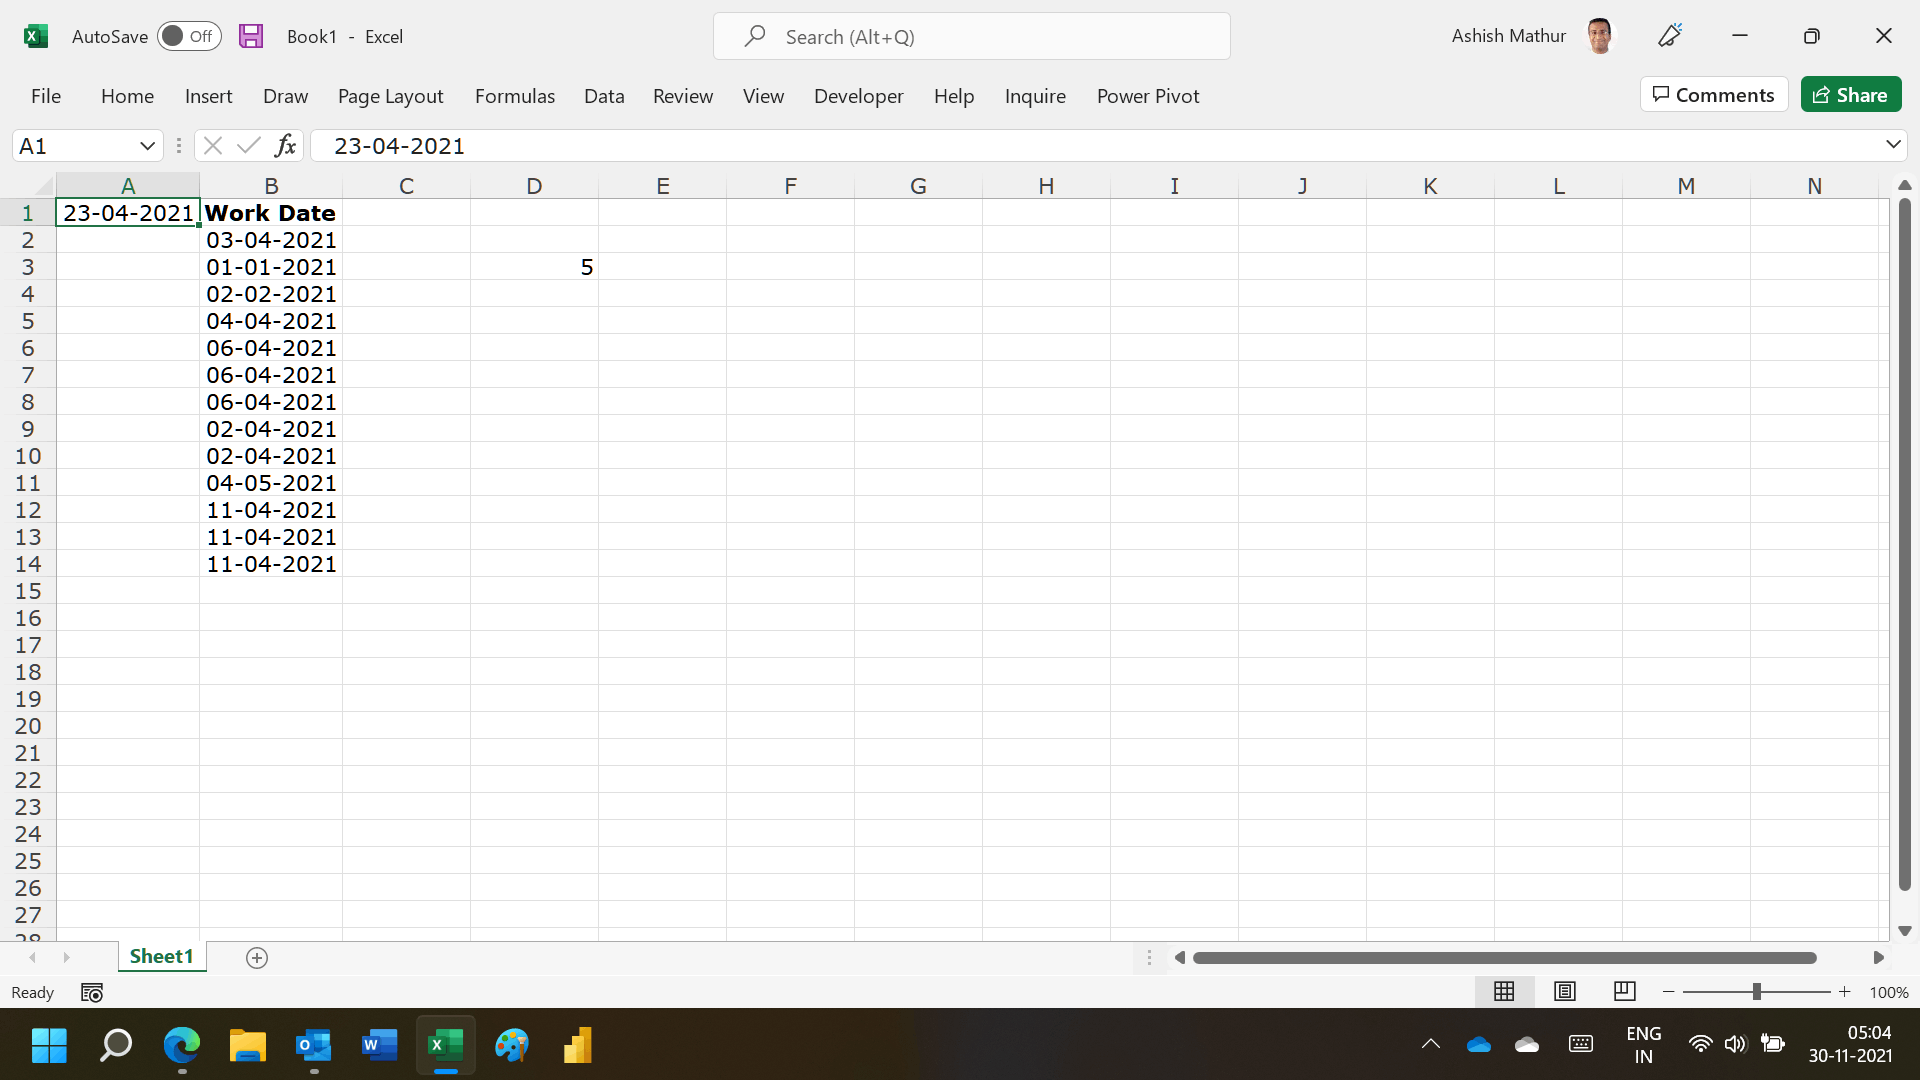1920x1080 pixels.
Task: Adjust the zoom slider handle
Action: 1757,992
